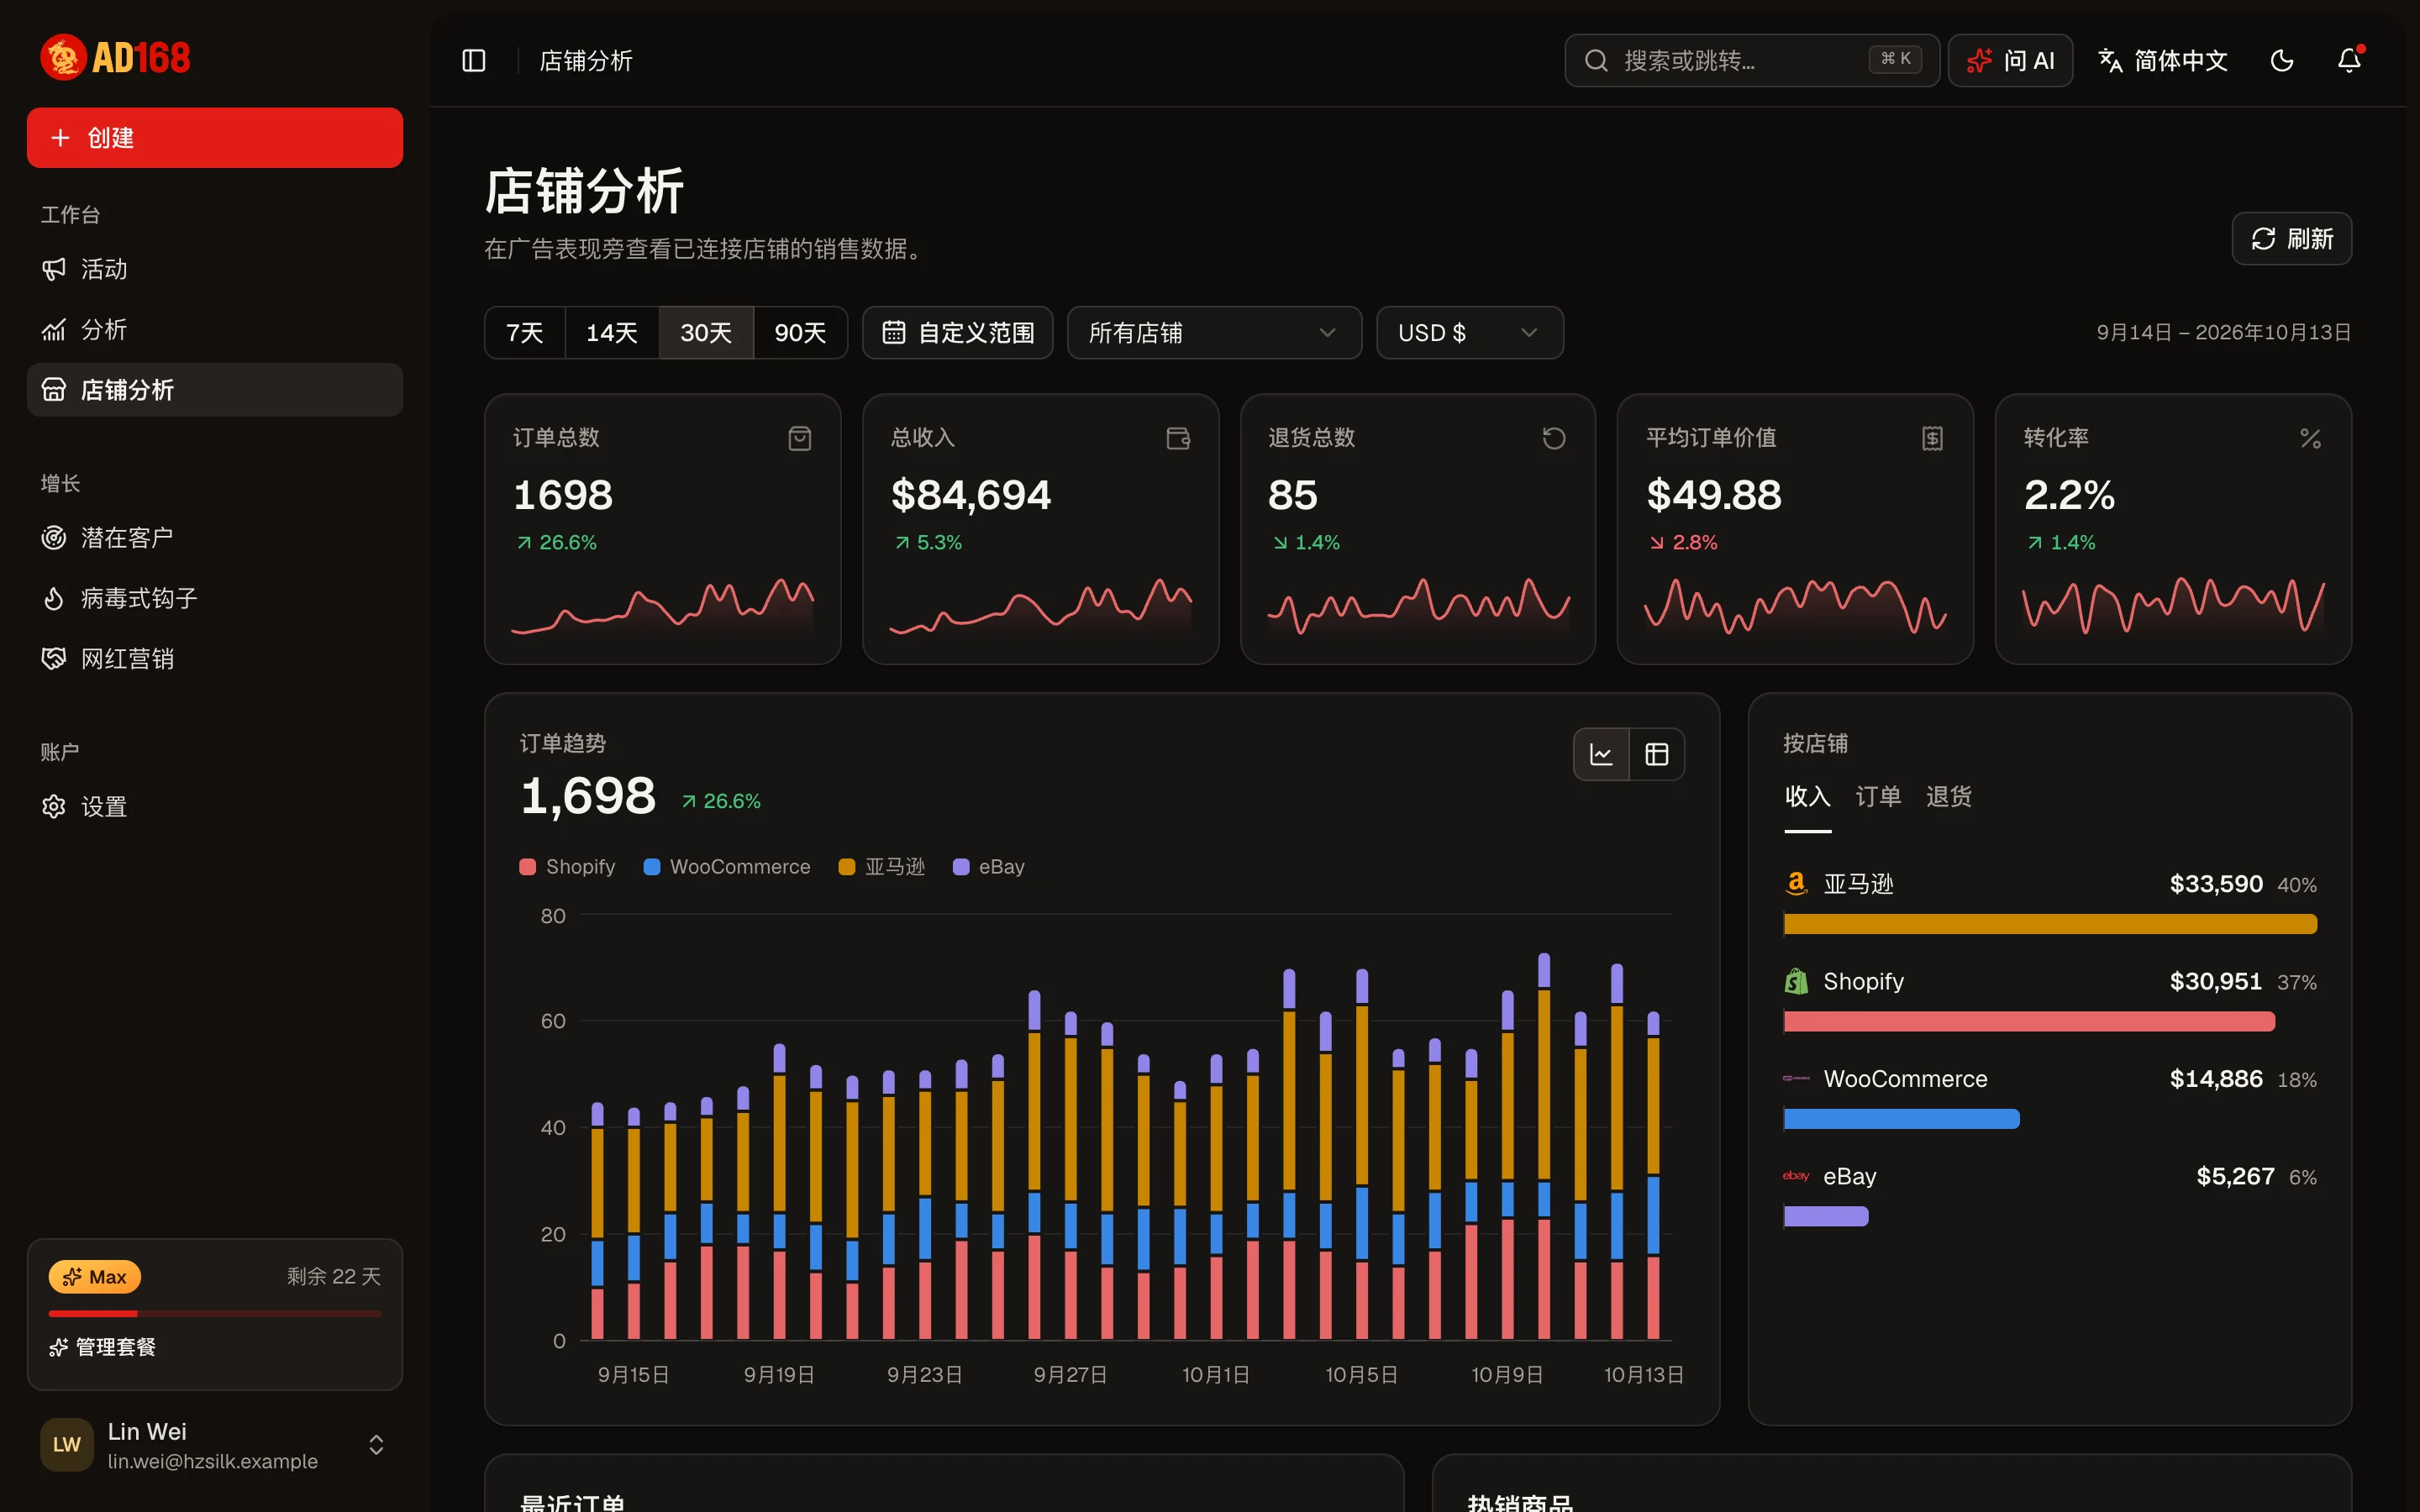This screenshot has width=2420, height=1512.
Task: Click the receipt icon in 平均订单价值 card
Action: pyautogui.click(x=1932, y=438)
